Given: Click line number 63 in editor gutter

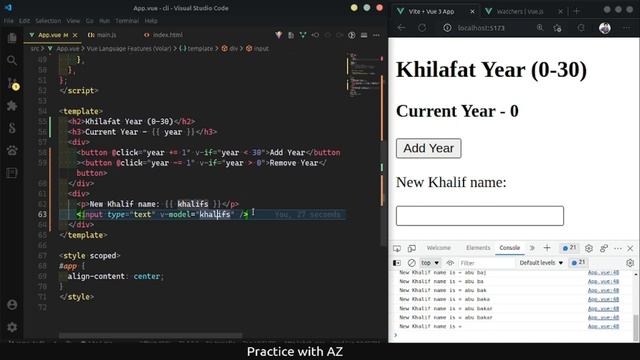Looking at the screenshot, I should point(42,214).
